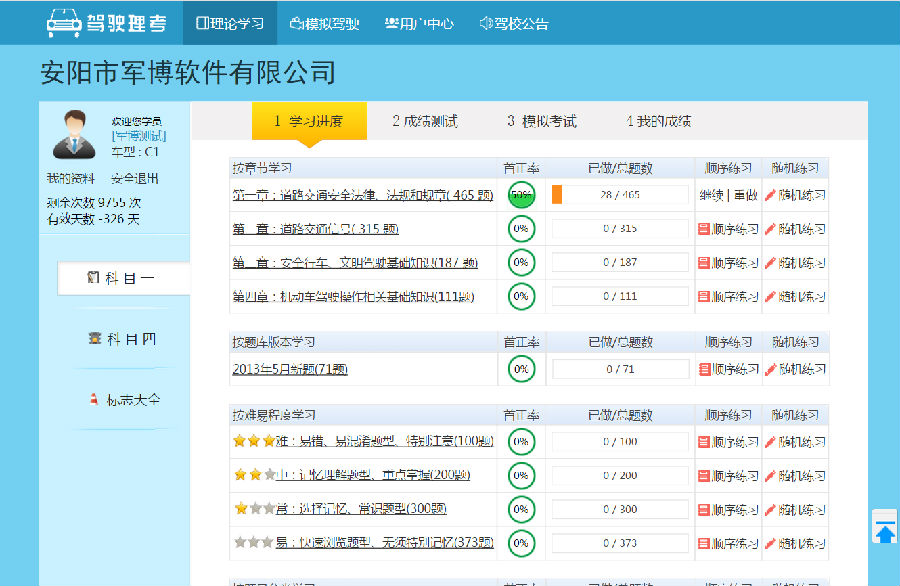The image size is (900, 586).
Task: Open the 驾校公告 navigation tab
Action: pyautogui.click(x=514, y=24)
